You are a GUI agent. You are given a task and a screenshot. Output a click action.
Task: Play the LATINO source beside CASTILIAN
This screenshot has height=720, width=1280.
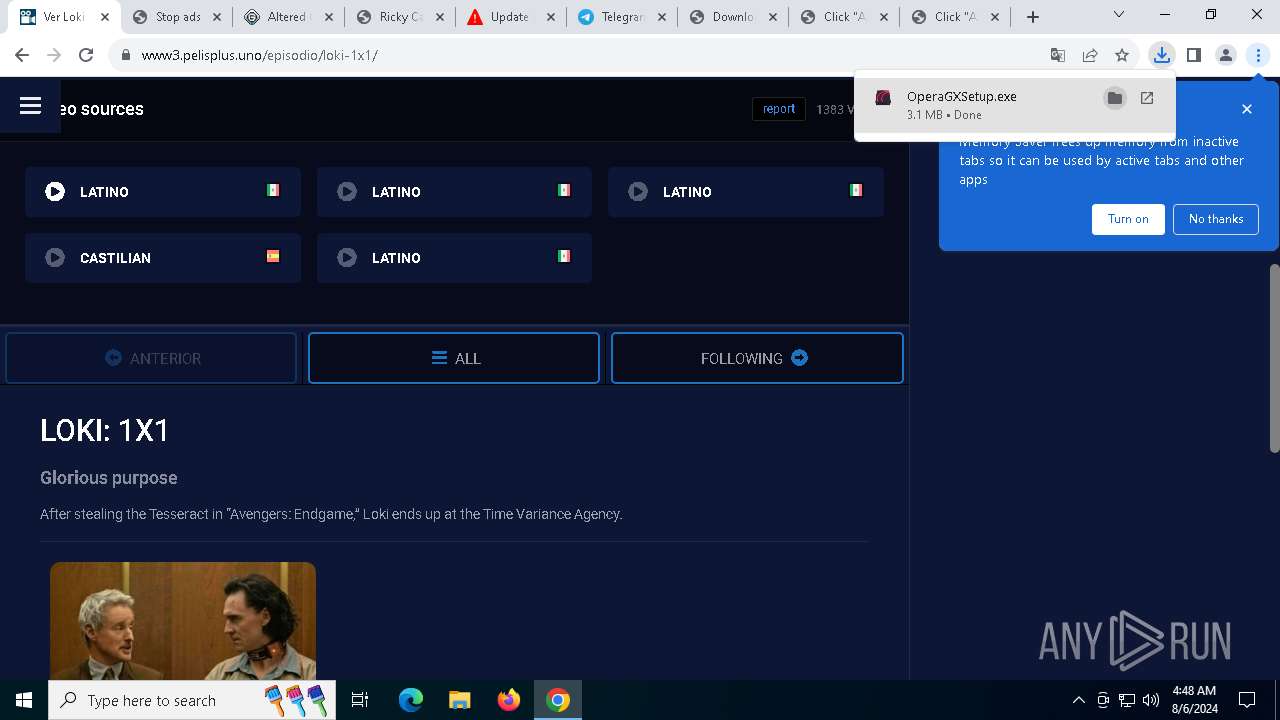coord(454,258)
